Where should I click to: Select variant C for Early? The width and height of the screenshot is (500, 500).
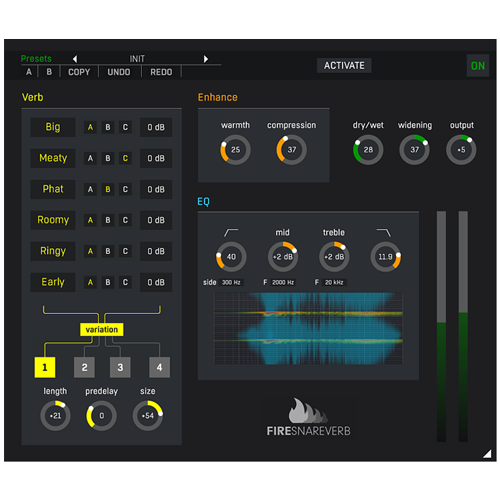(x=125, y=282)
